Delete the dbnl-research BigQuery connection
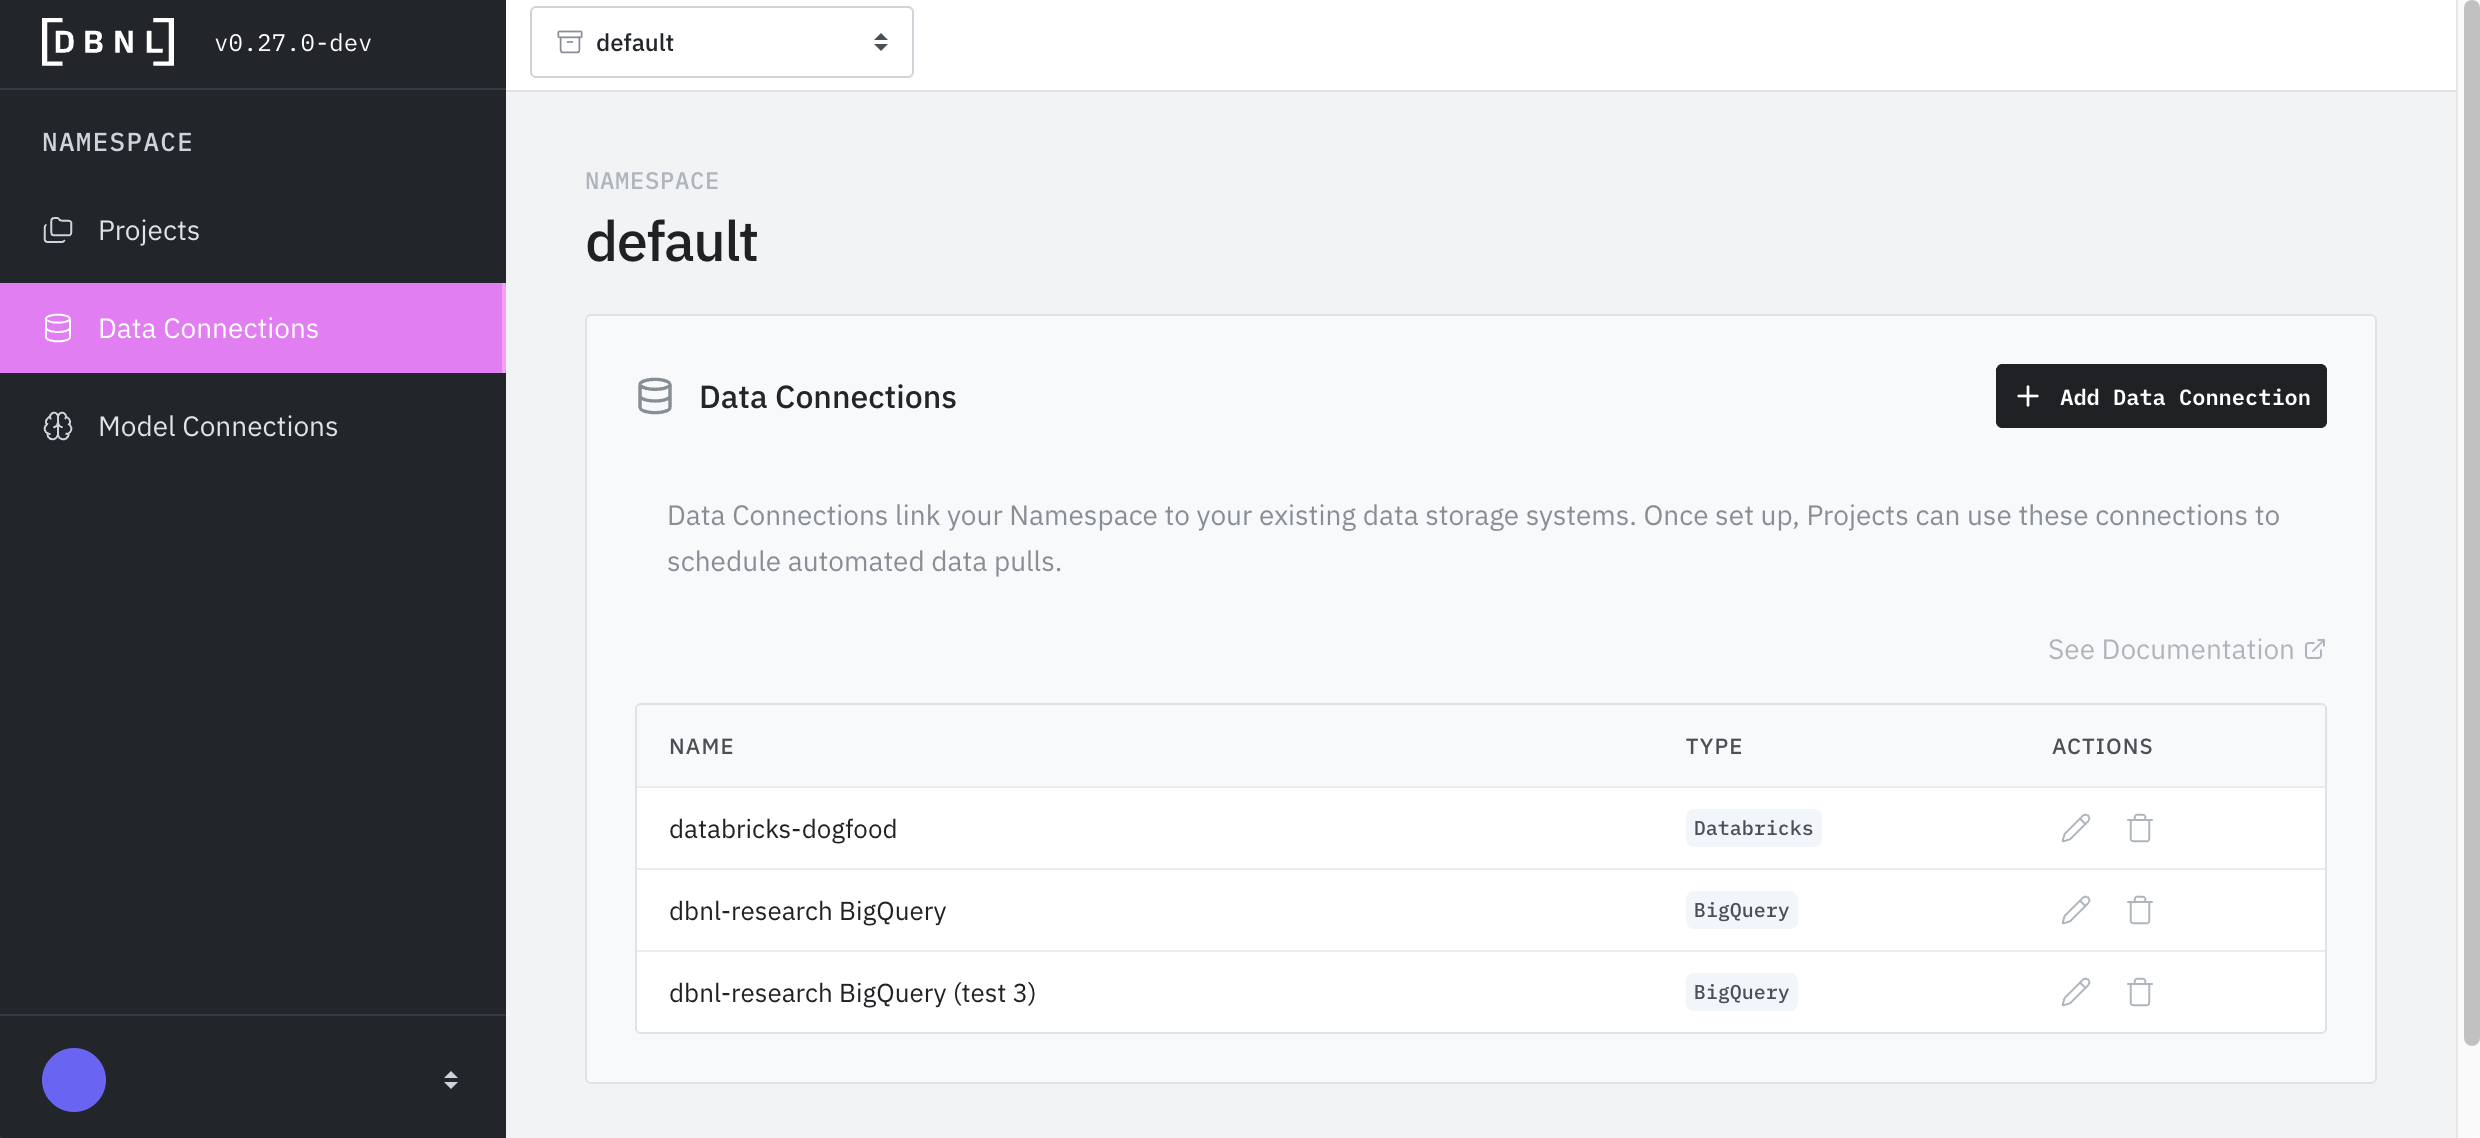Viewport: 2480px width, 1138px height. click(2139, 910)
